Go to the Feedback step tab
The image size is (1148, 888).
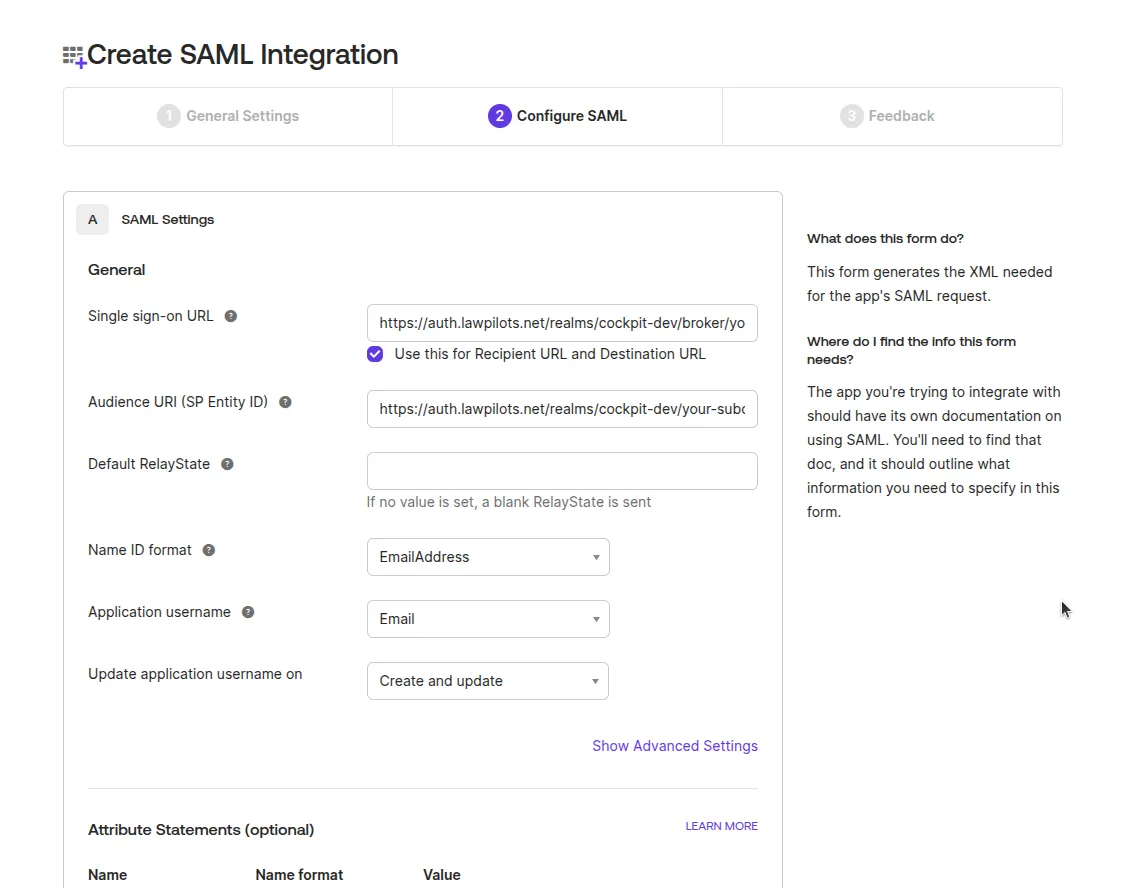point(892,116)
